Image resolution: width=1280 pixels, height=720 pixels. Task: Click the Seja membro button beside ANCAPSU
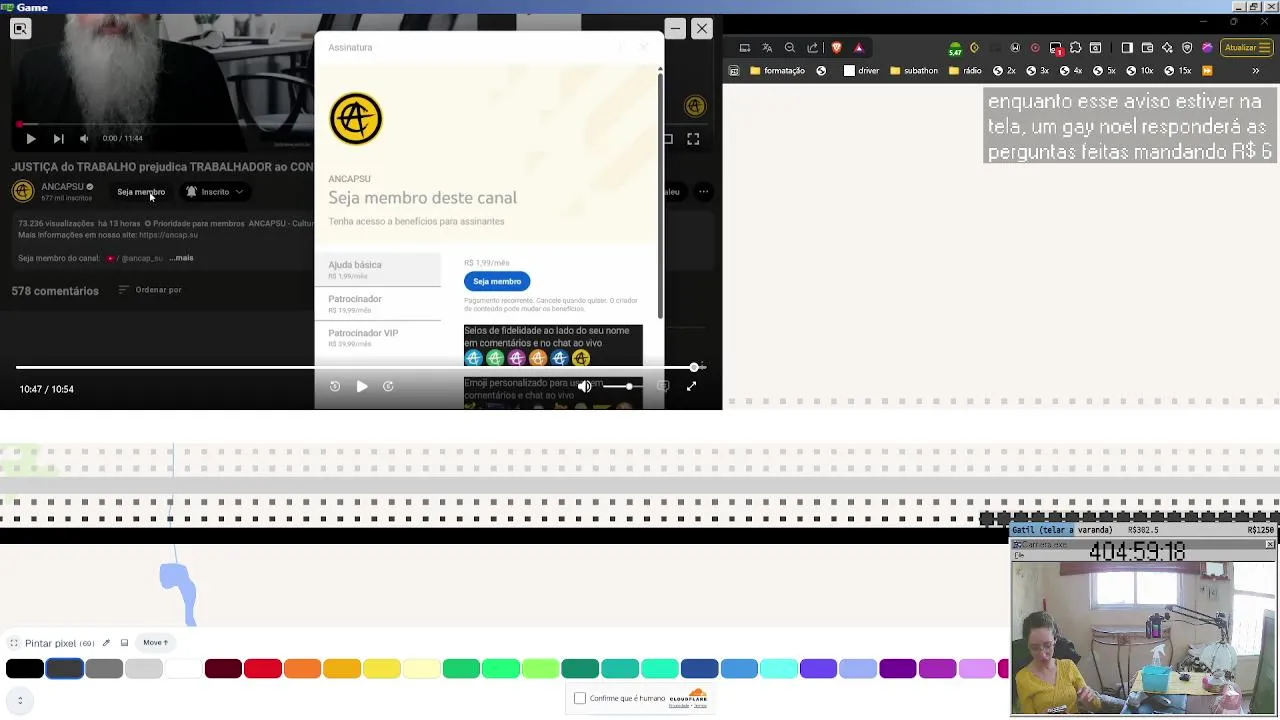pos(141,192)
